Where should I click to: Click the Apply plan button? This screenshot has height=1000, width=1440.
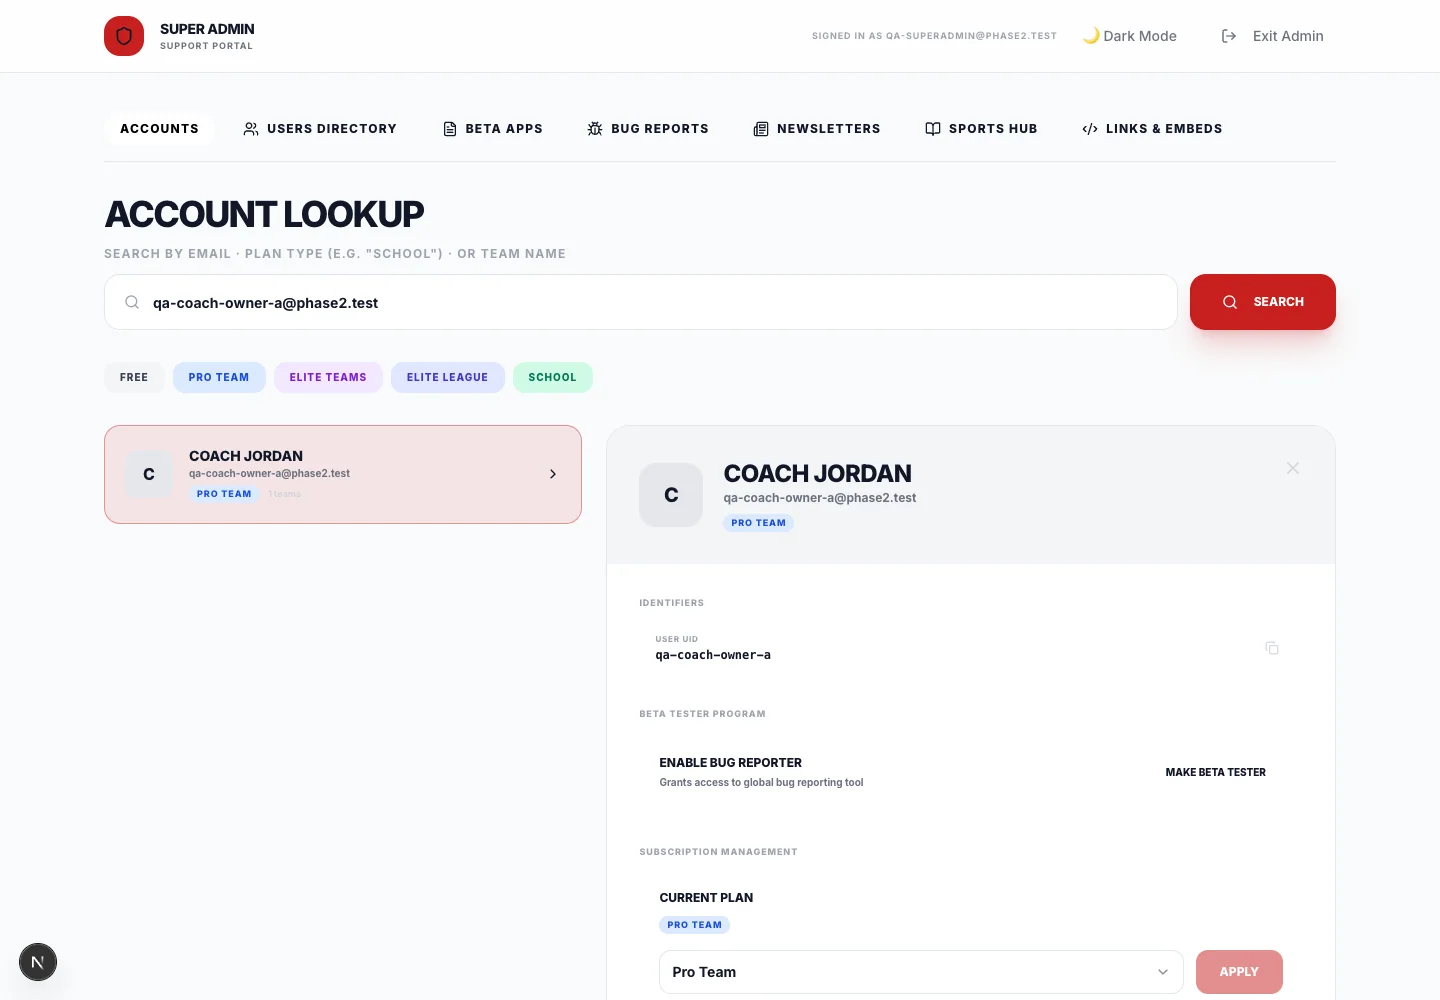point(1239,972)
